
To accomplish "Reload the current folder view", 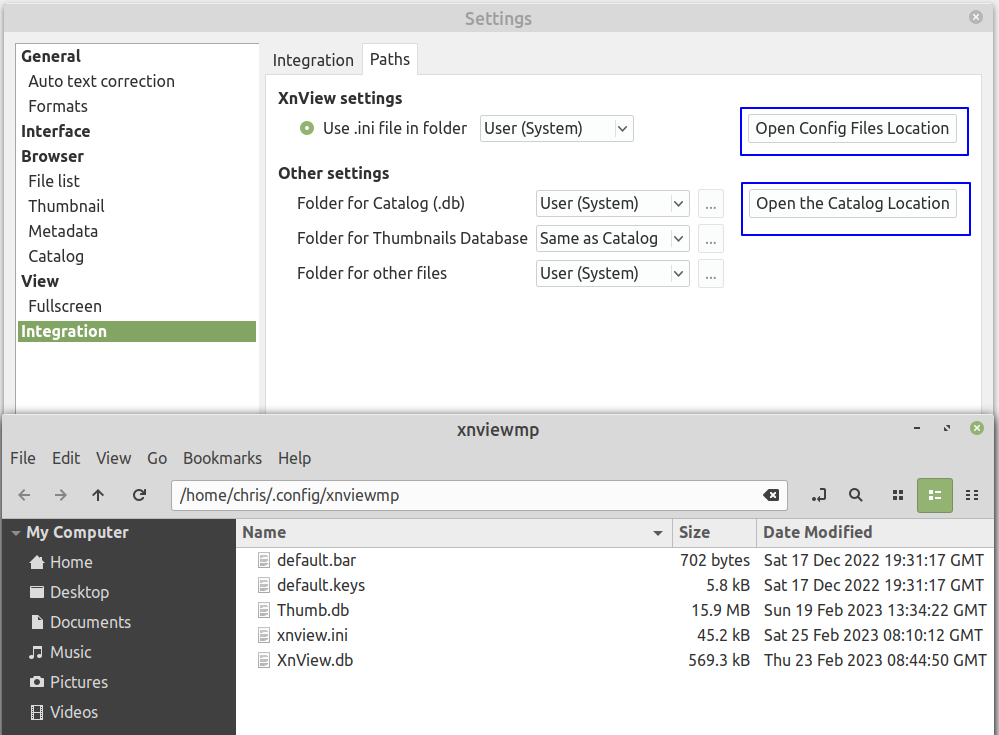I will click(x=139, y=495).
